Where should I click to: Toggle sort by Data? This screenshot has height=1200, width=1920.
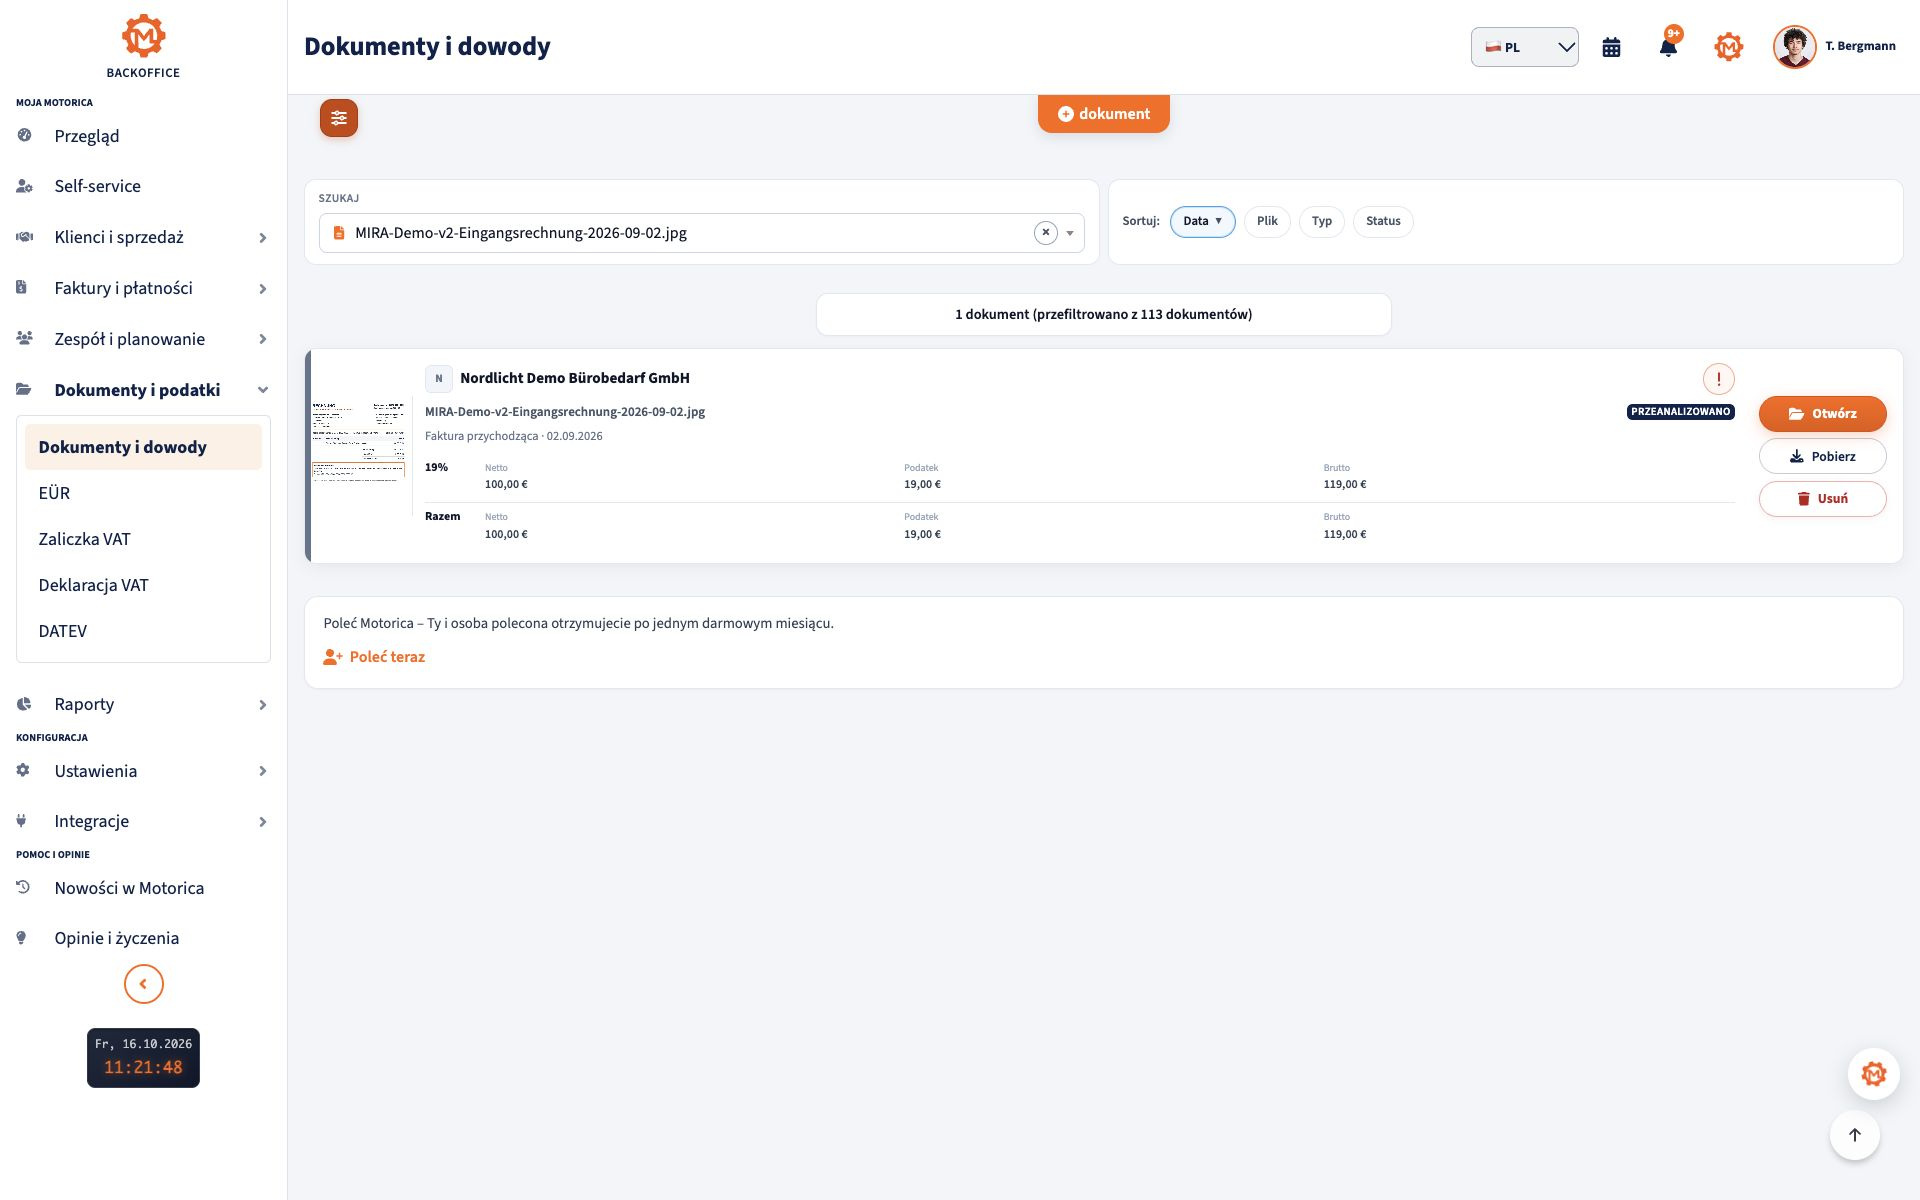(1202, 221)
